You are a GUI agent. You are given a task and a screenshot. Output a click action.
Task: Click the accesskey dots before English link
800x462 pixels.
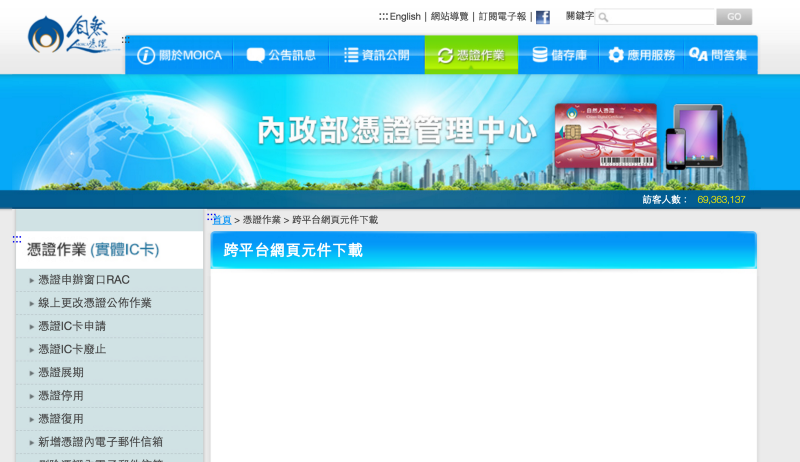[x=383, y=17]
